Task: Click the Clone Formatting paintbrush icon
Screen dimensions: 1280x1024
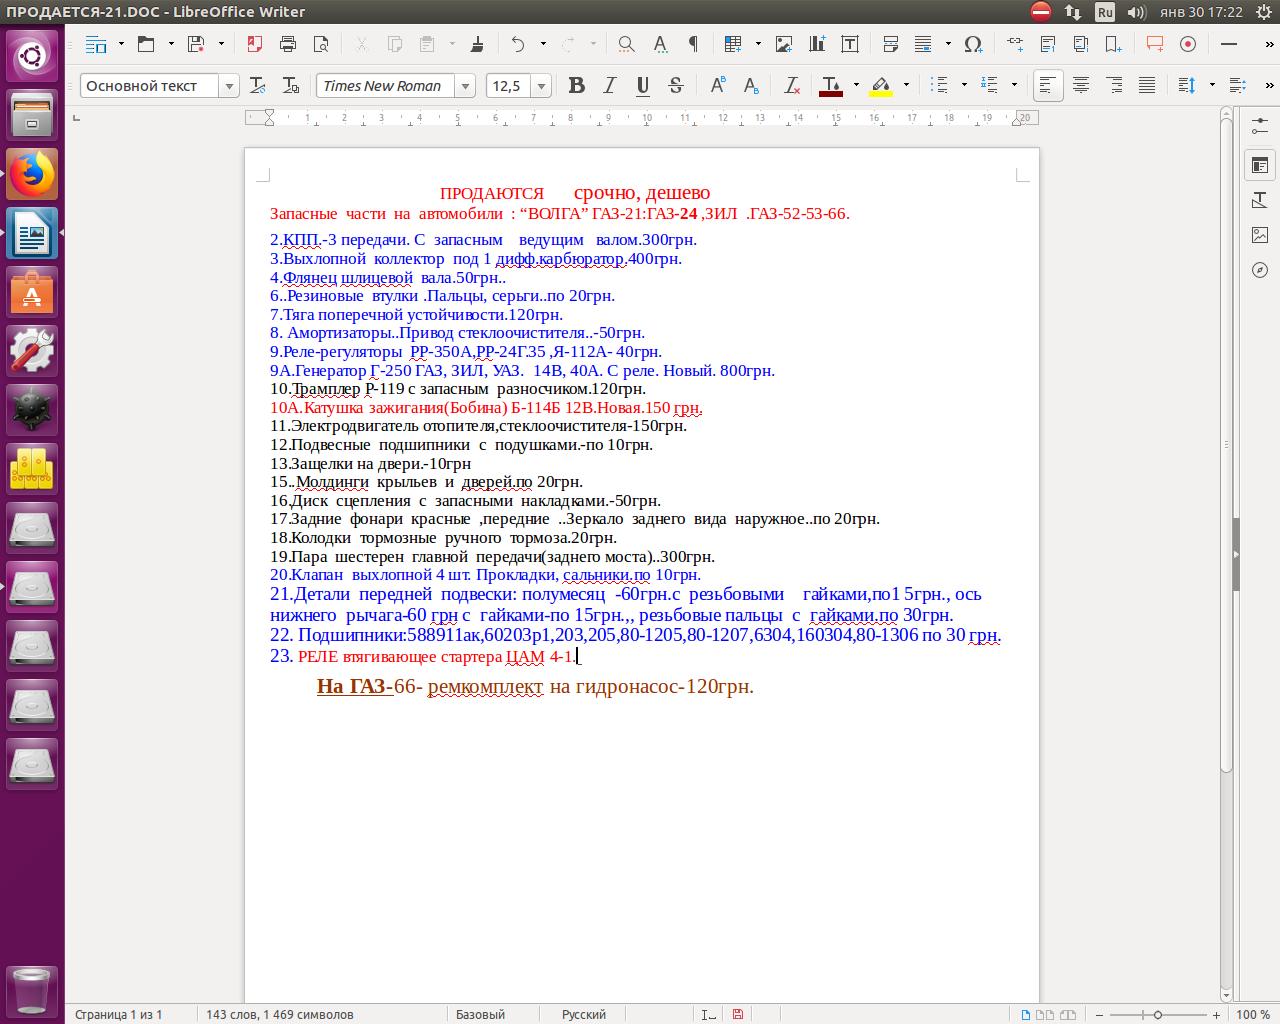Action: pyautogui.click(x=477, y=44)
